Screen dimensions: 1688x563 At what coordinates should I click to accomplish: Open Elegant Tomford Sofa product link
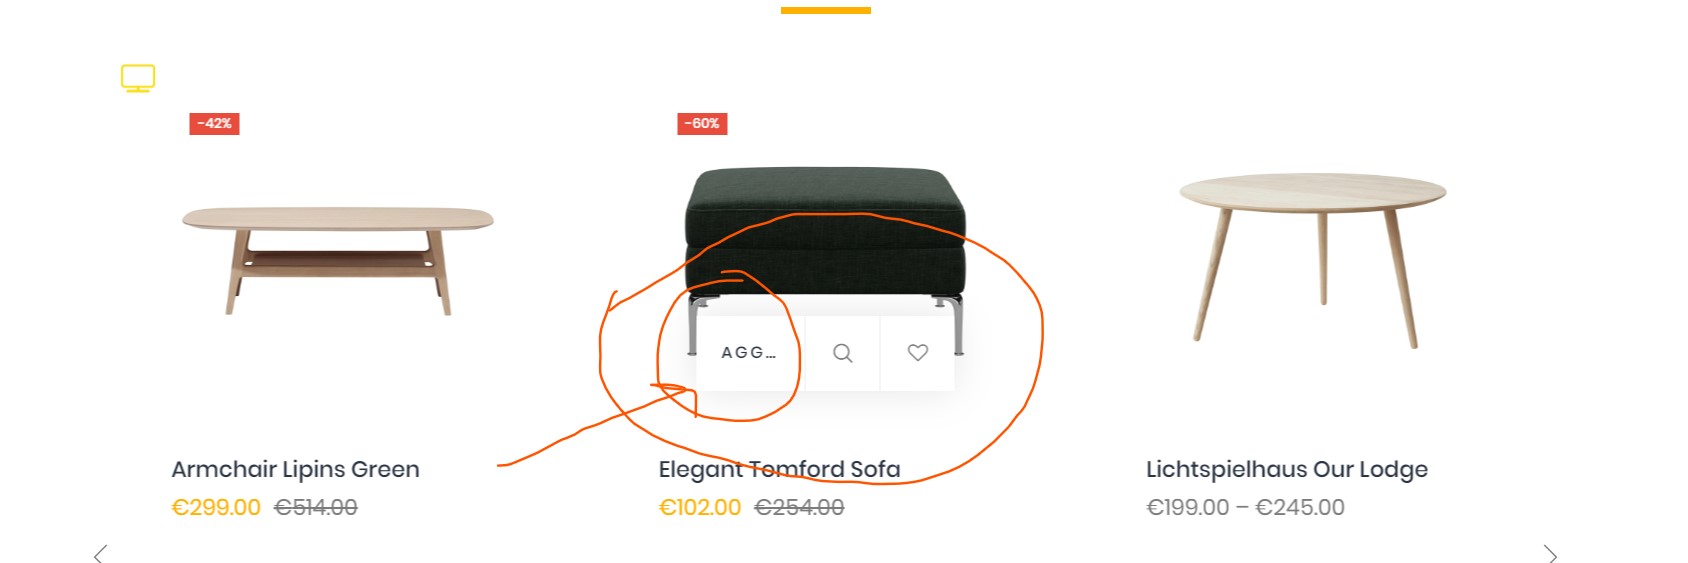coord(779,469)
